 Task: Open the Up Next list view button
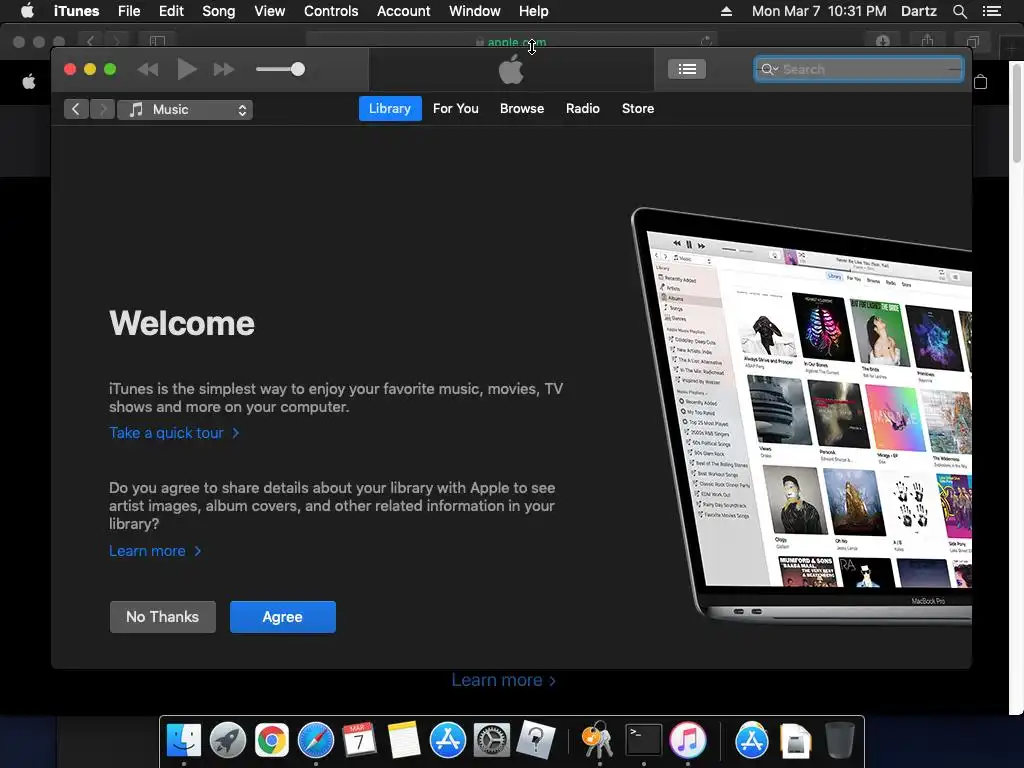tap(686, 69)
